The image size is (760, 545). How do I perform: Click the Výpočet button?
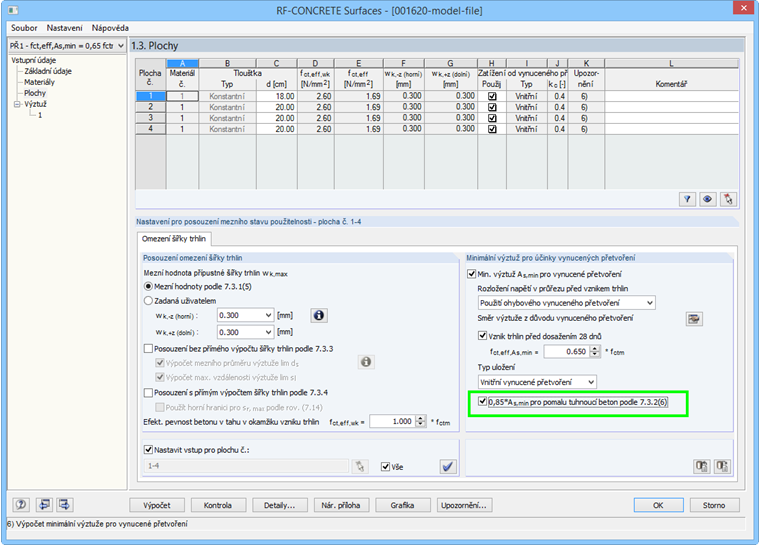click(157, 505)
